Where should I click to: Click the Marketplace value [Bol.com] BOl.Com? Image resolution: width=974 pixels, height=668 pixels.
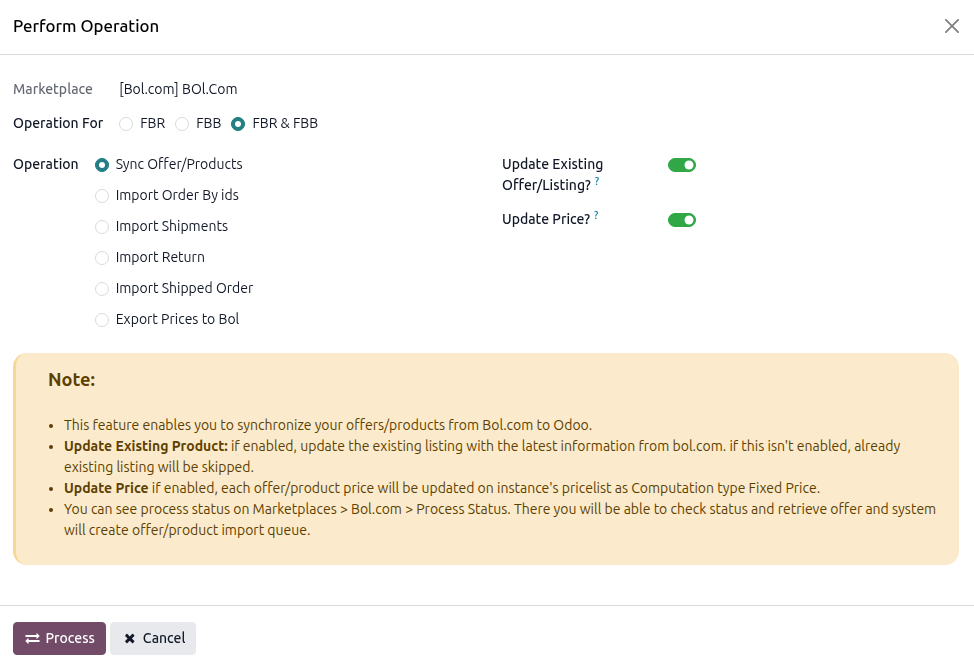[x=178, y=89]
